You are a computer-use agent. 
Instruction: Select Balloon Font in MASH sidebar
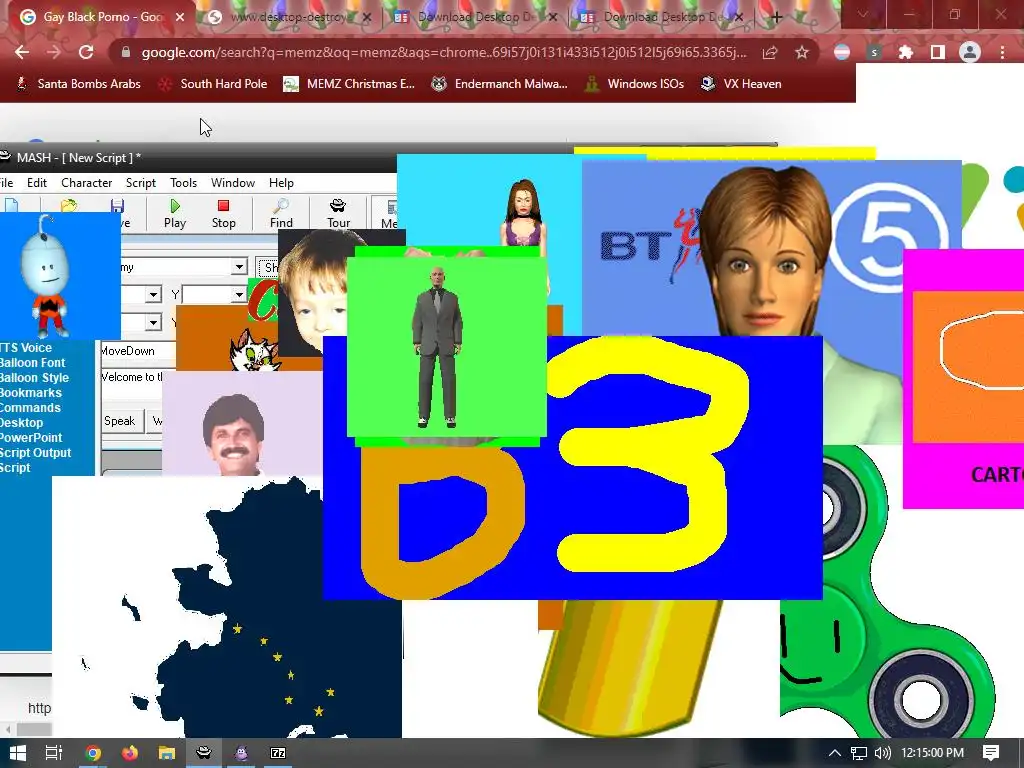tap(33, 362)
